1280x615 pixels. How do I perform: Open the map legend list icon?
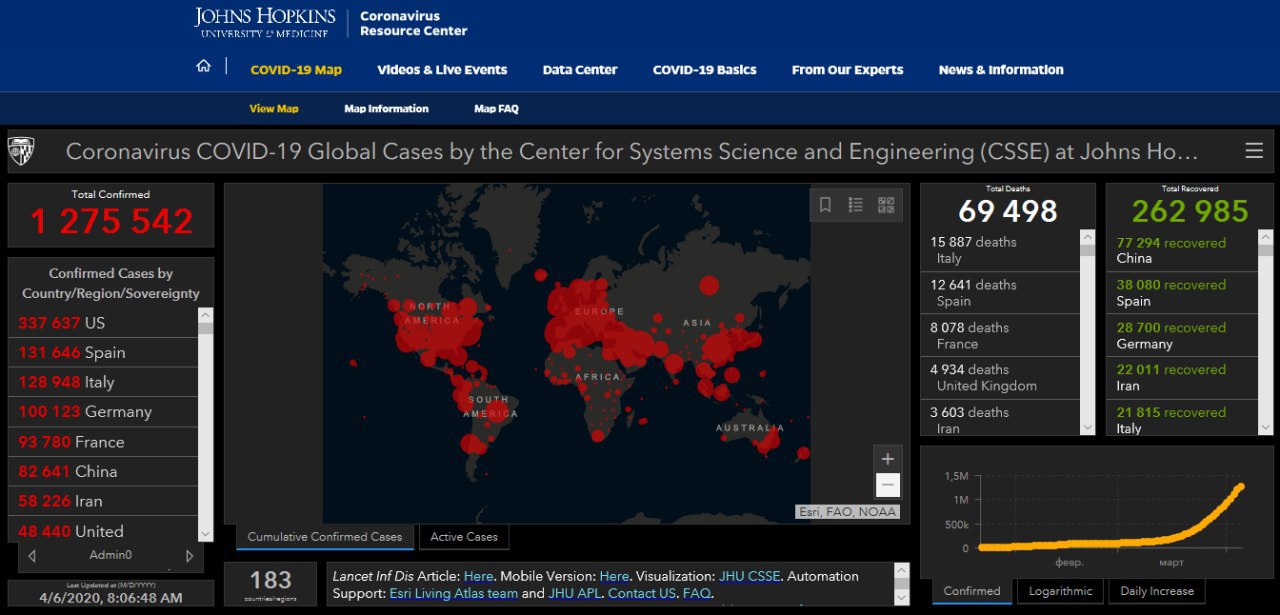tap(855, 205)
